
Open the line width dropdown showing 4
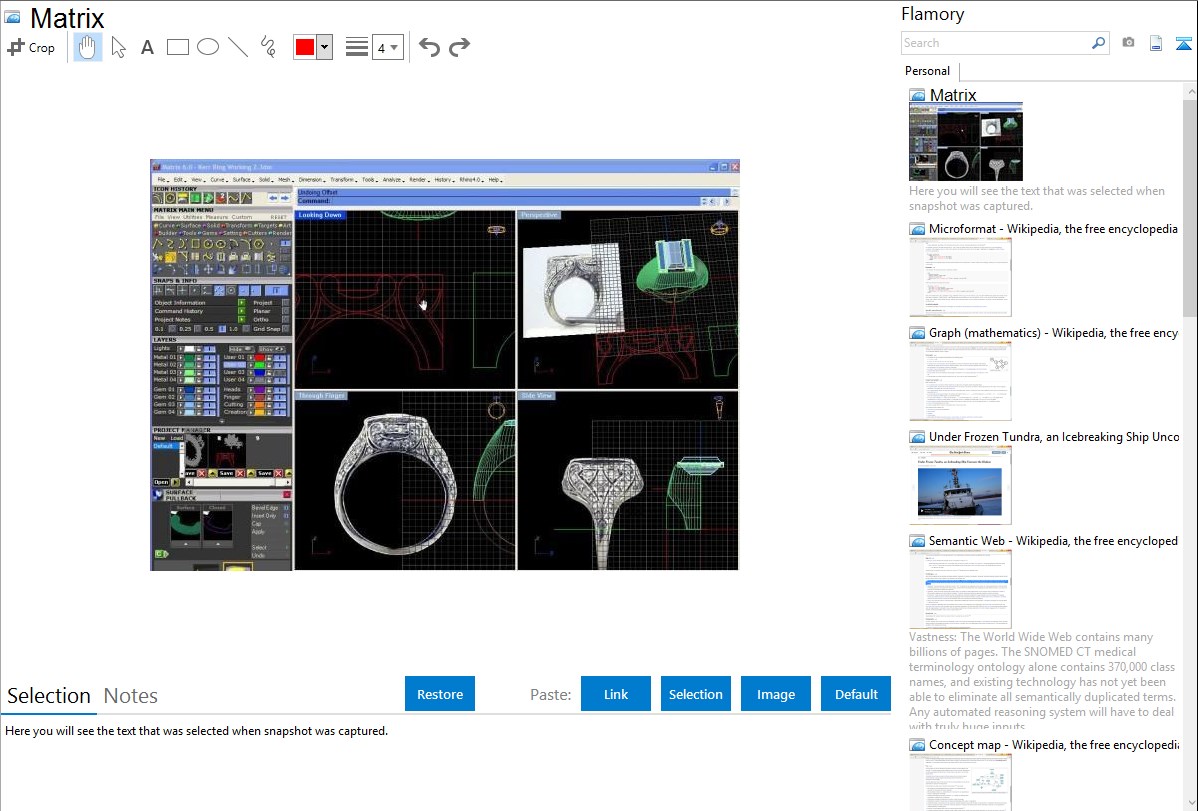click(x=387, y=47)
